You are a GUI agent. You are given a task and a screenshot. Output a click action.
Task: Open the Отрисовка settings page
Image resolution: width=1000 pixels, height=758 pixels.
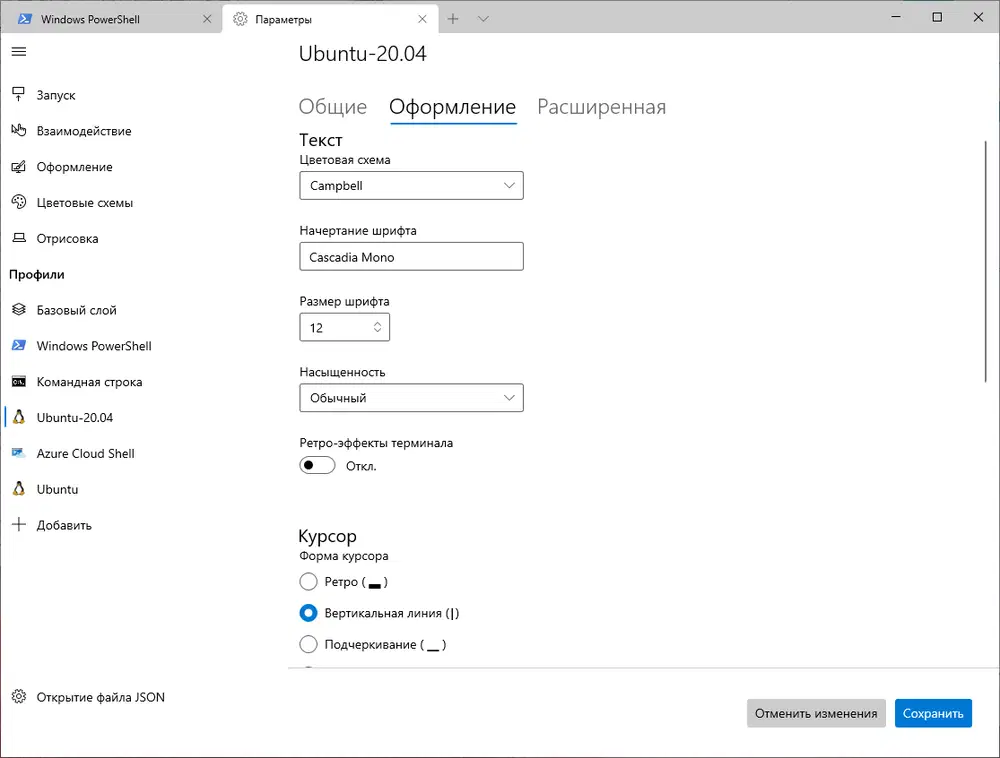[x=68, y=238]
